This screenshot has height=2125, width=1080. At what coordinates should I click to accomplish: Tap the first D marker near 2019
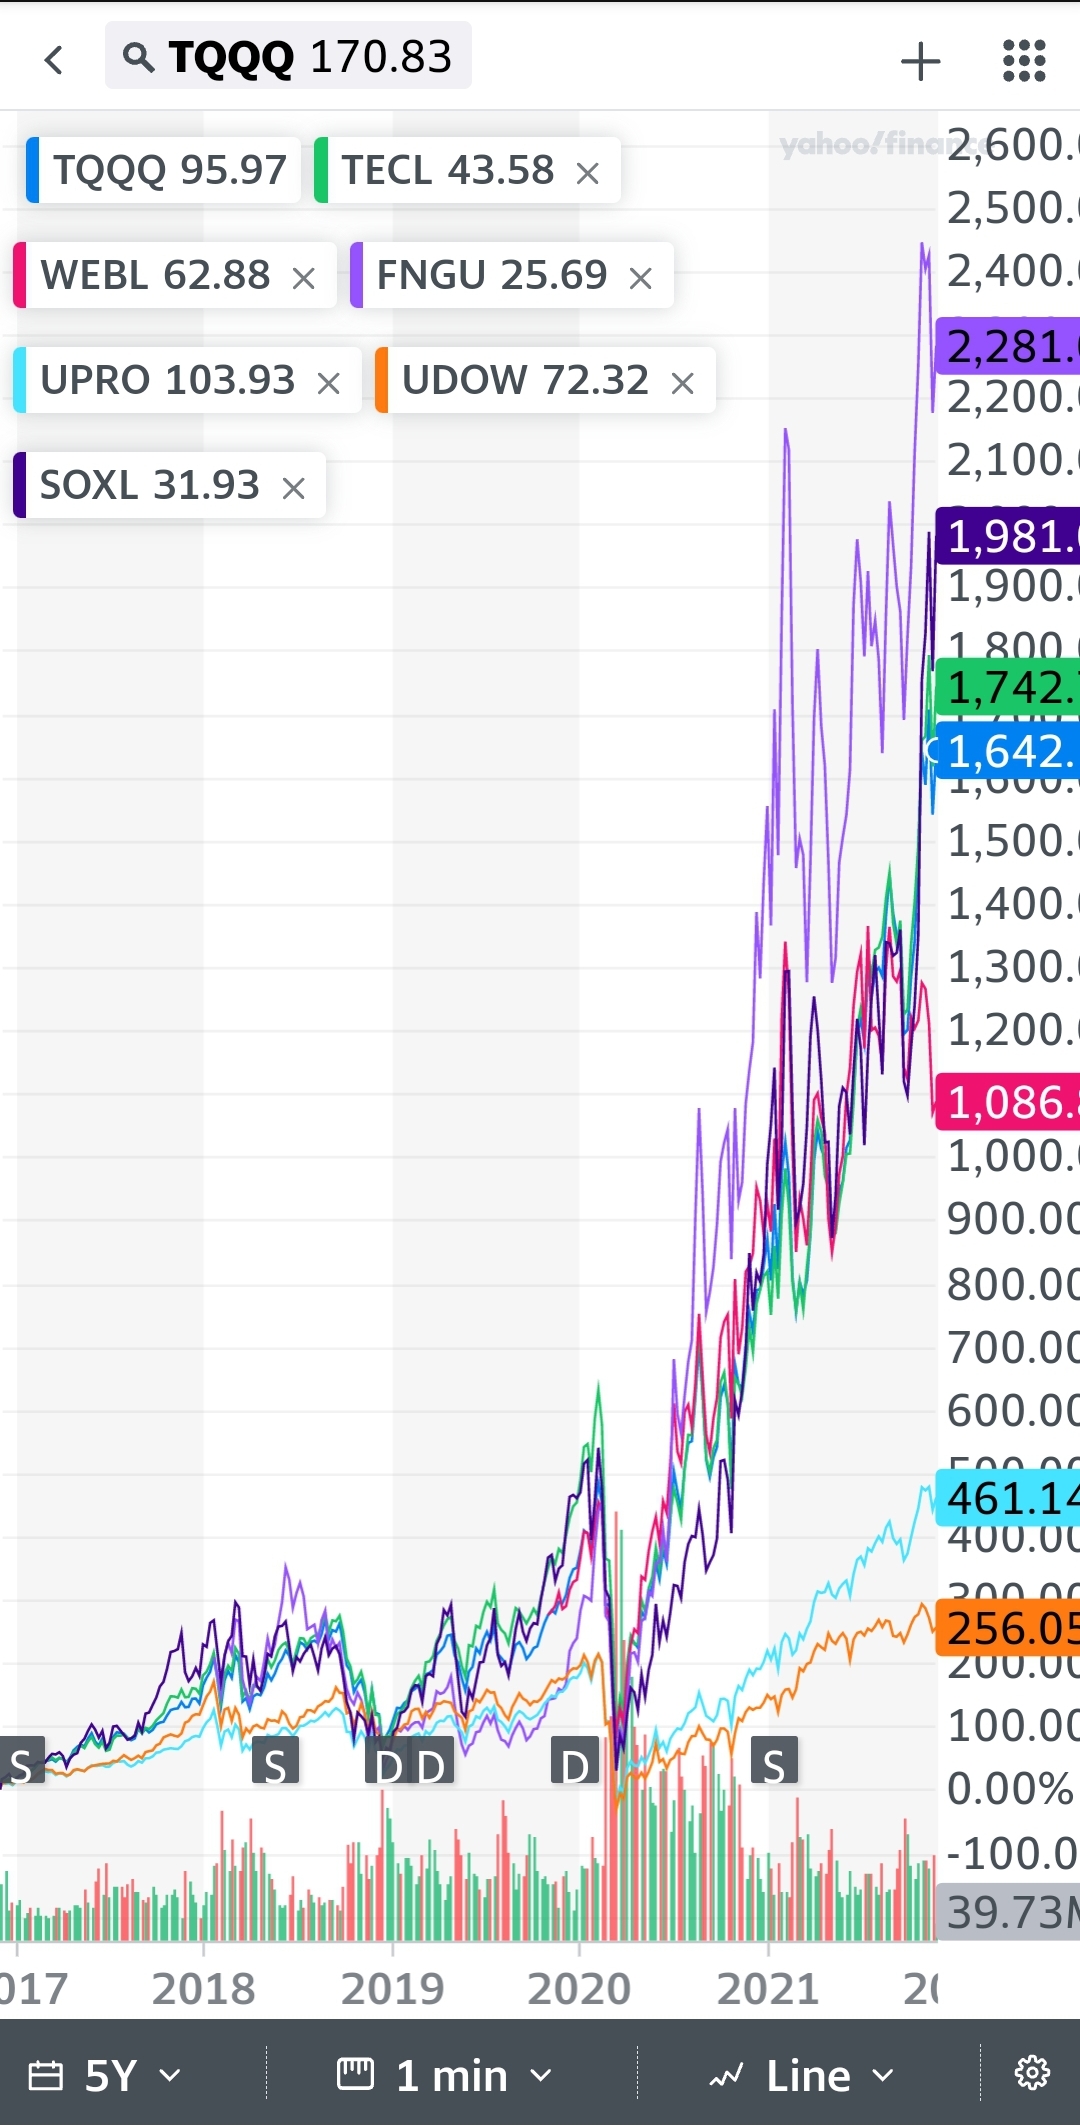coord(388,1760)
